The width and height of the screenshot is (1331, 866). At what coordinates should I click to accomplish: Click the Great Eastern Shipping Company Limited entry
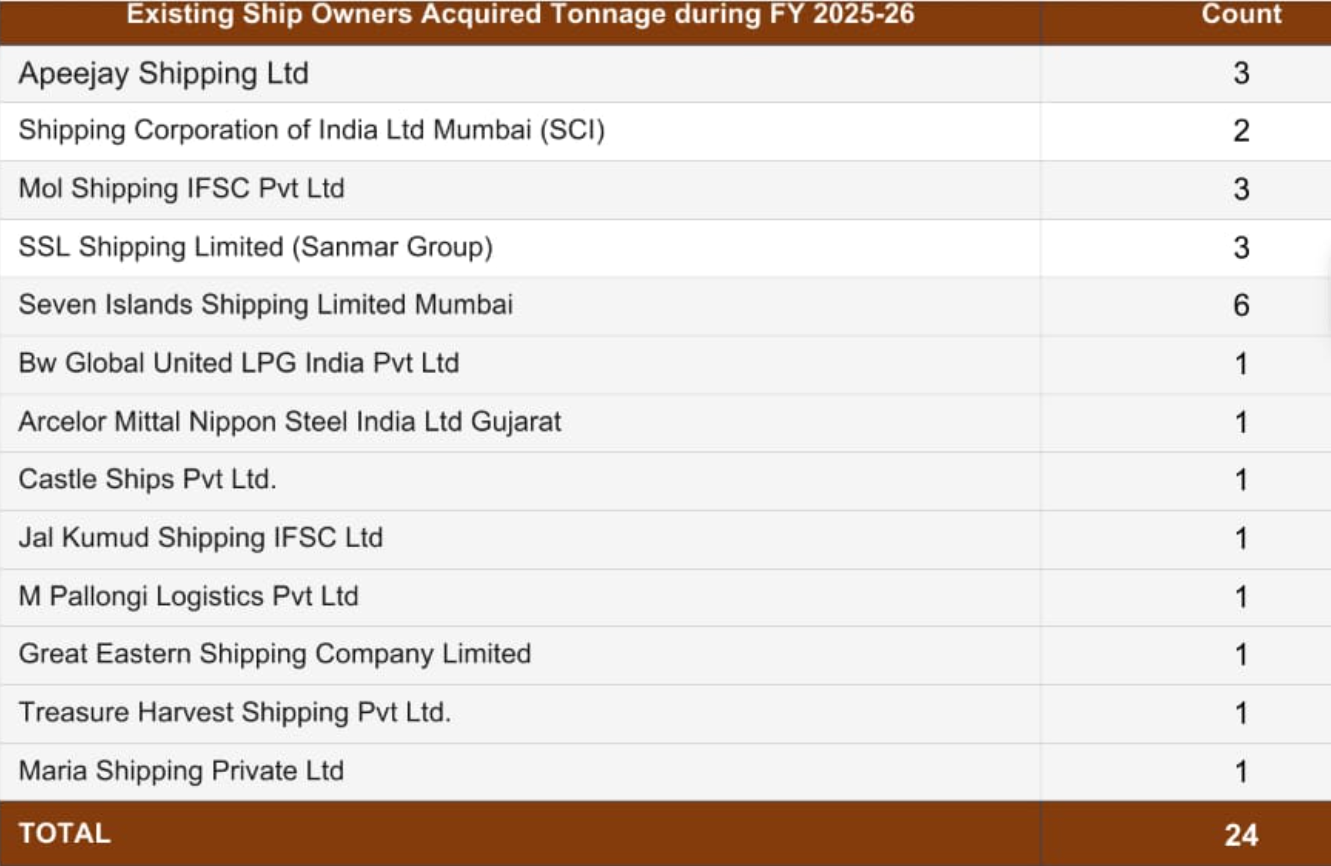[x=274, y=654]
